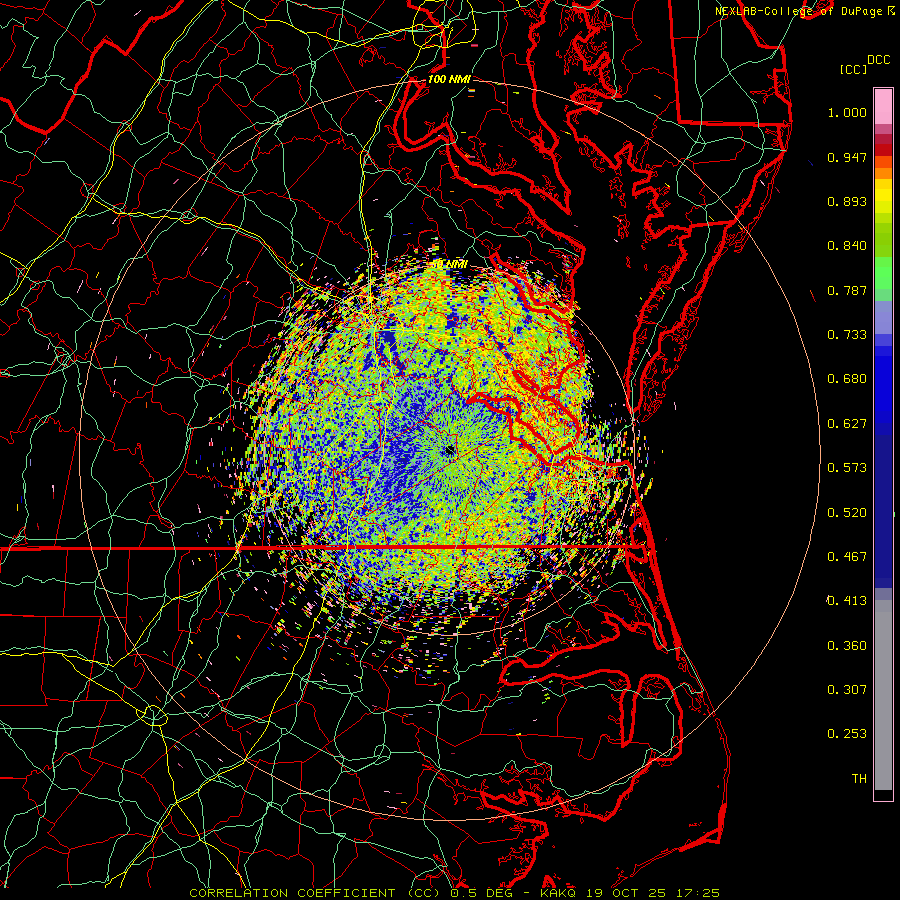Click the 19 OCT 25 date in caption
The image size is (900, 900).
(626, 893)
